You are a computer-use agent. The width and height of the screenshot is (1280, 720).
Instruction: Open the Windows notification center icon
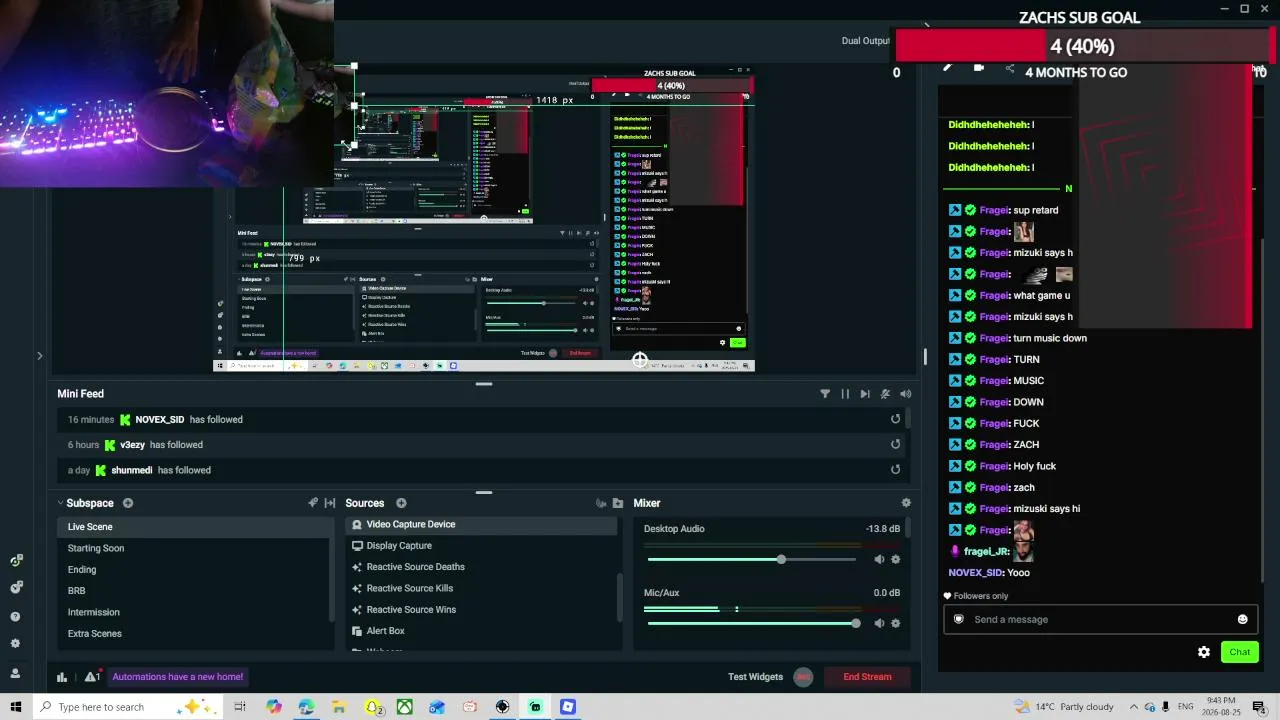(x=1259, y=707)
